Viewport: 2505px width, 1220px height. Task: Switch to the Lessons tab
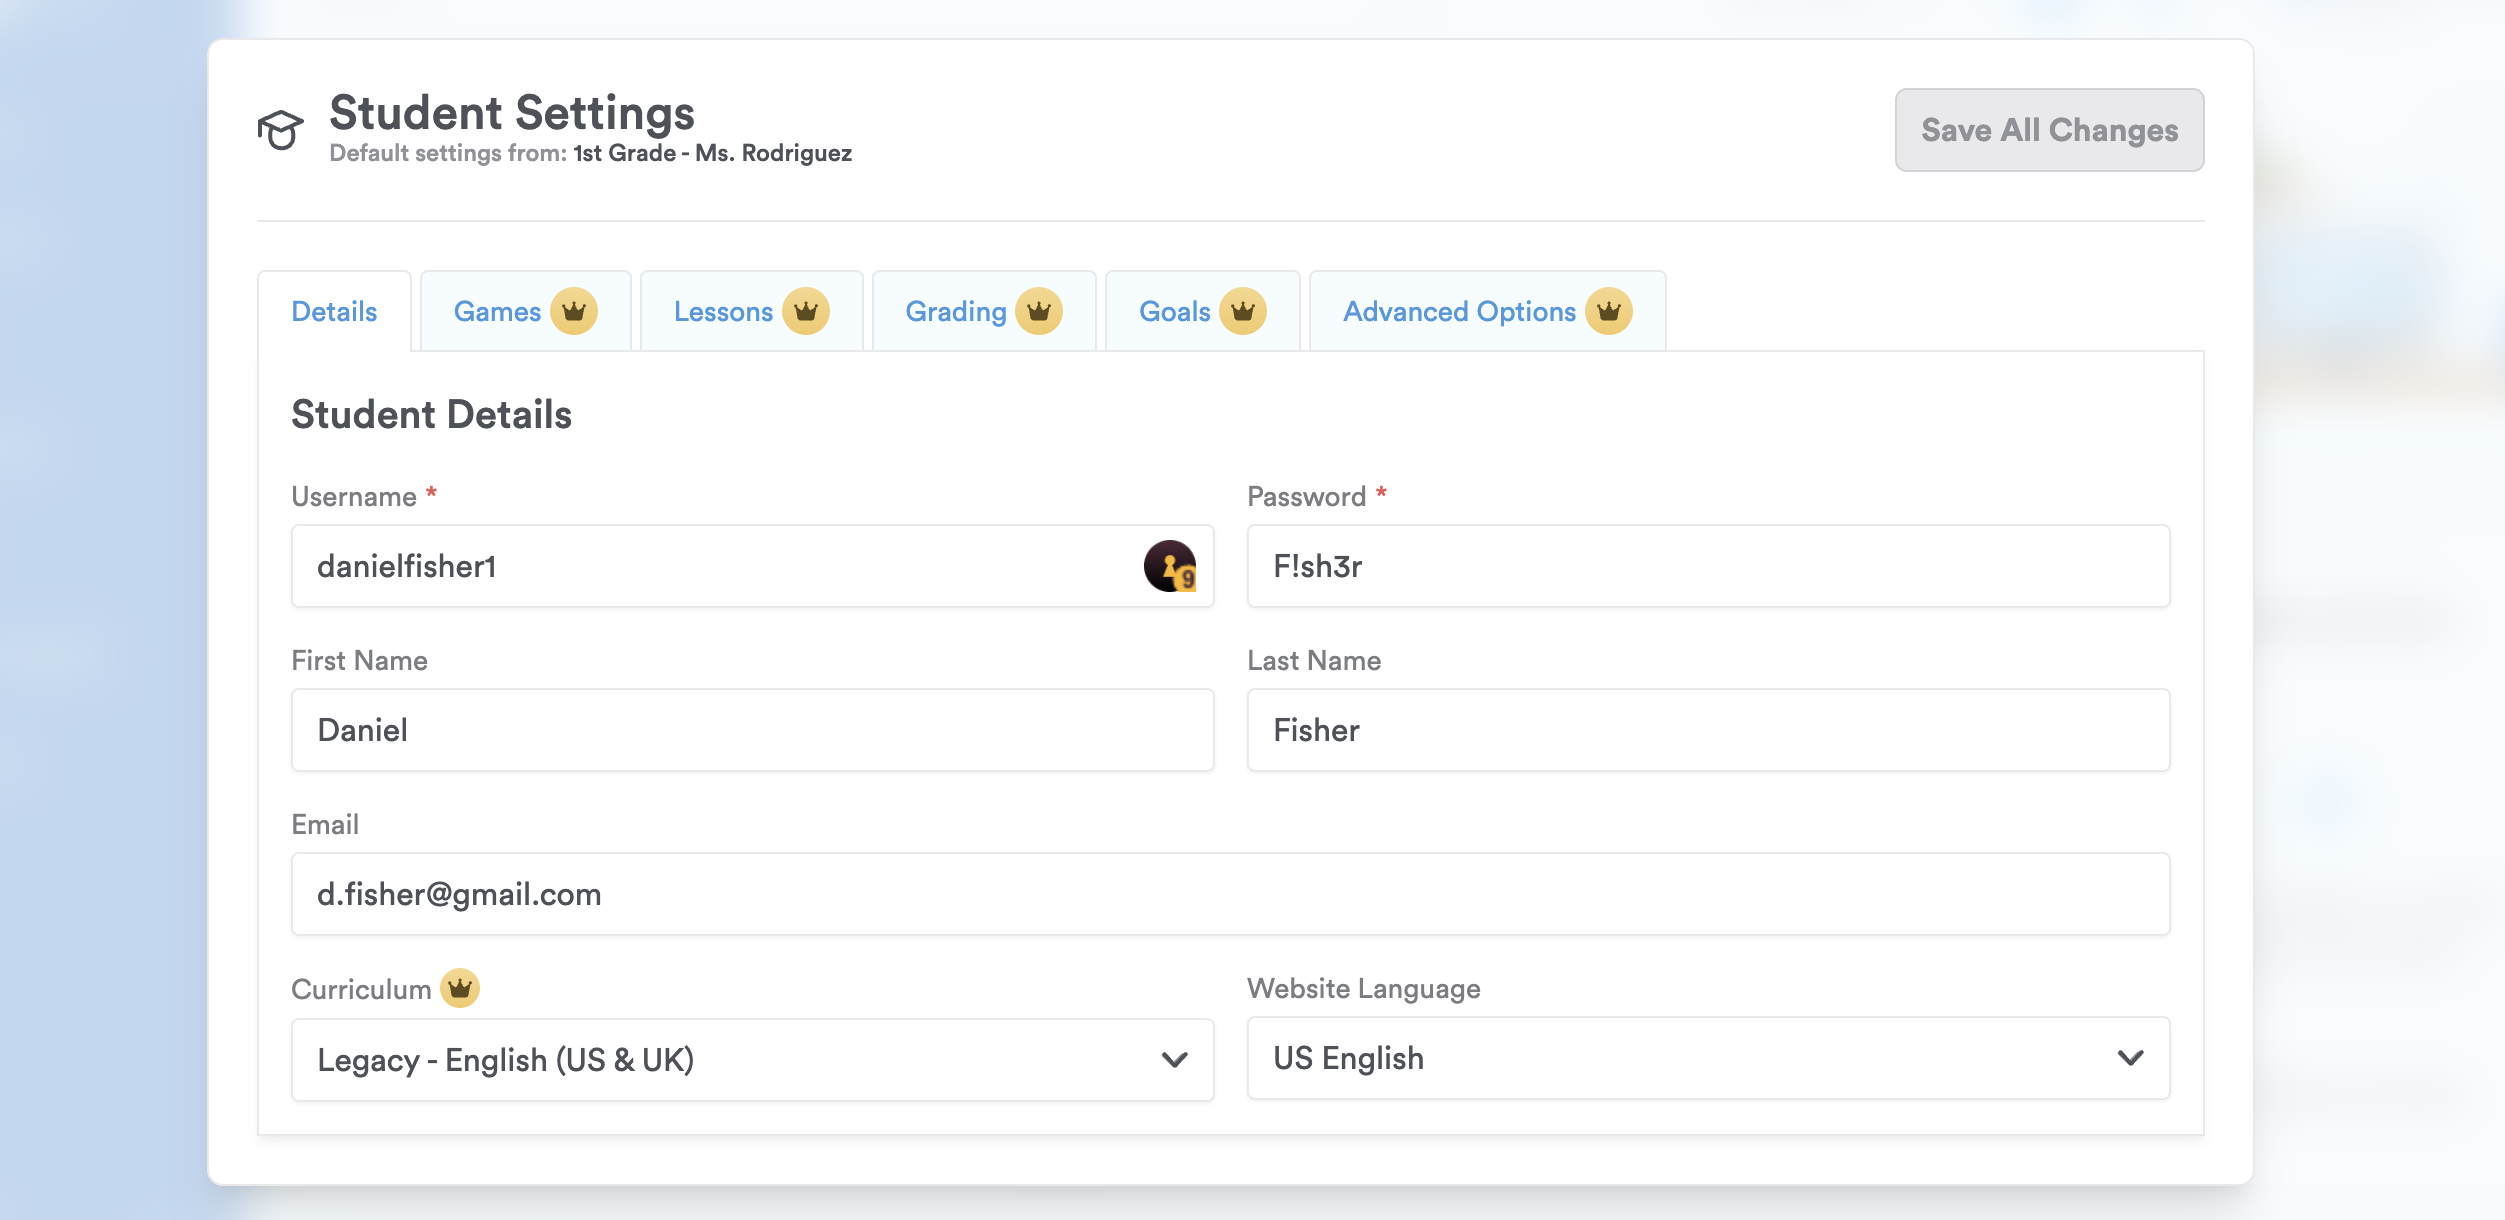[723, 312]
